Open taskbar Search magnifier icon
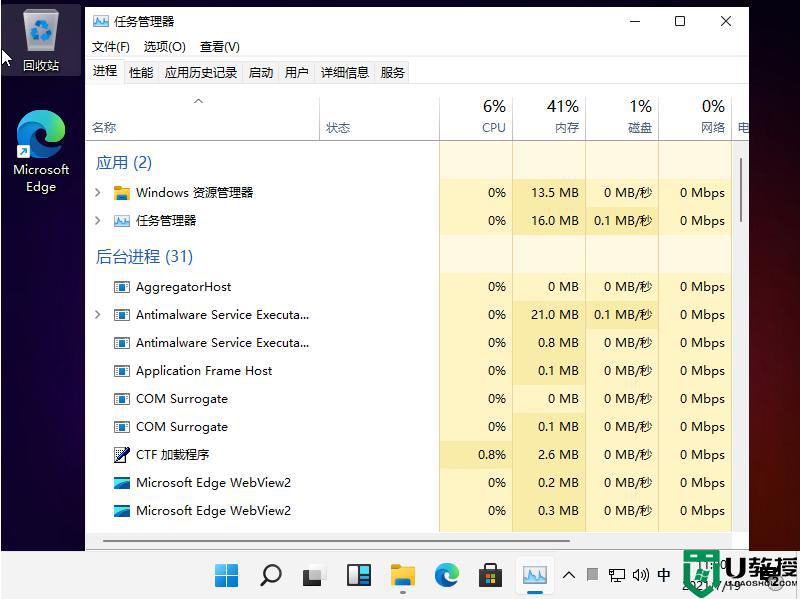 click(x=270, y=575)
